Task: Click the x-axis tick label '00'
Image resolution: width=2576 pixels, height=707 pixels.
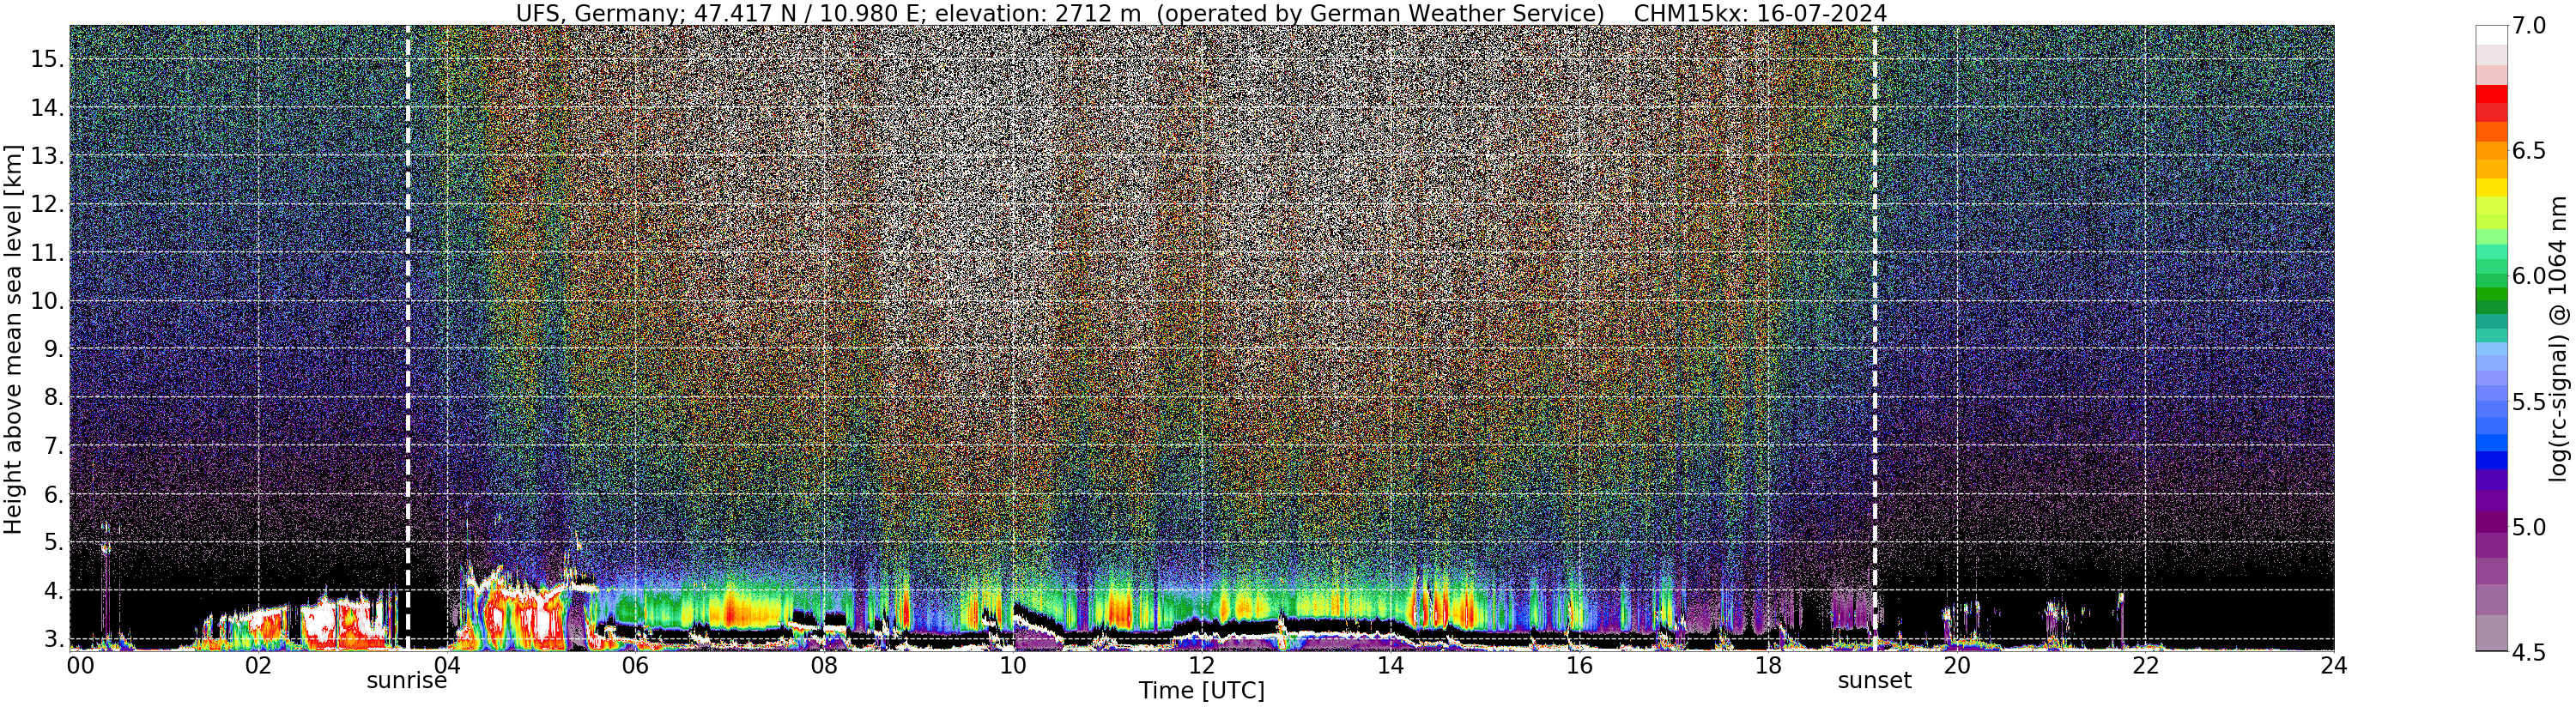Action: [80, 666]
